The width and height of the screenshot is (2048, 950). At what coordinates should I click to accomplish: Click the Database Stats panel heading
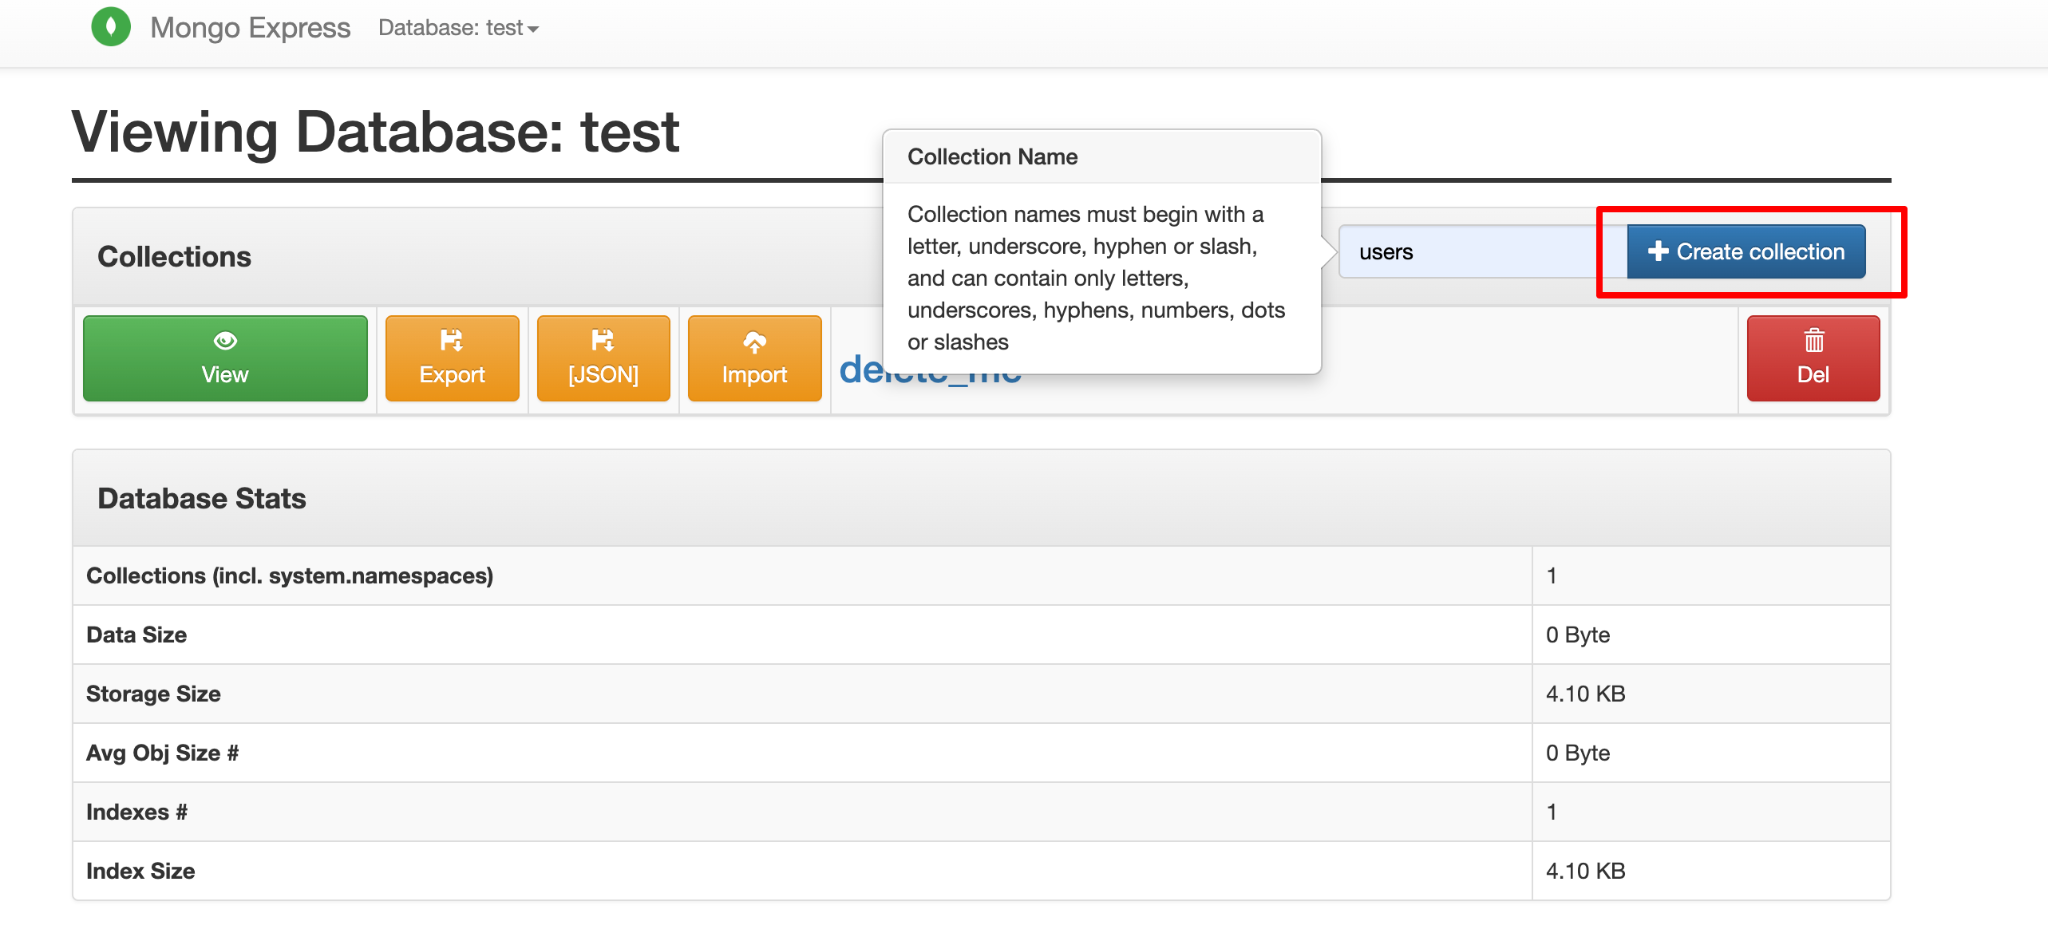click(202, 498)
